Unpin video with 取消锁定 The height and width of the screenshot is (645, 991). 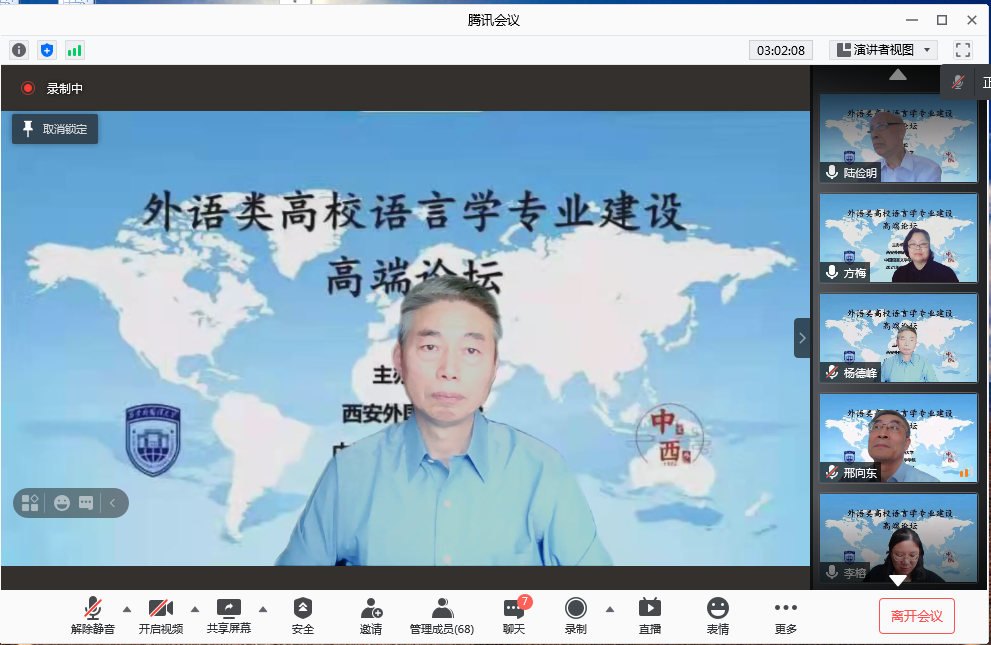pyautogui.click(x=55, y=129)
